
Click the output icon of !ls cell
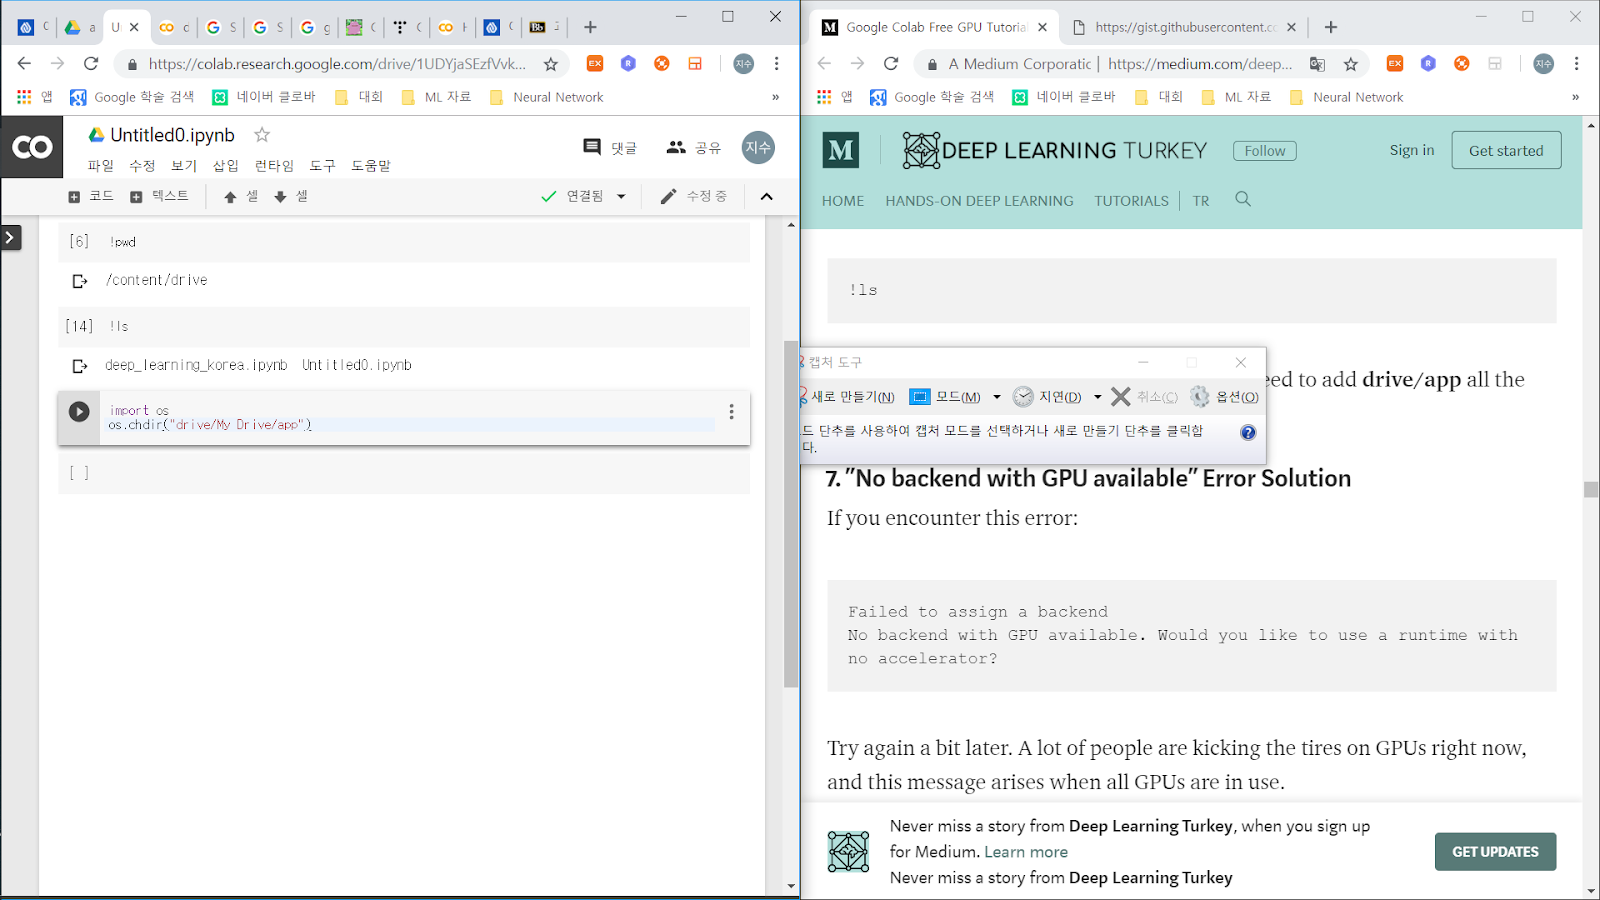(x=80, y=366)
